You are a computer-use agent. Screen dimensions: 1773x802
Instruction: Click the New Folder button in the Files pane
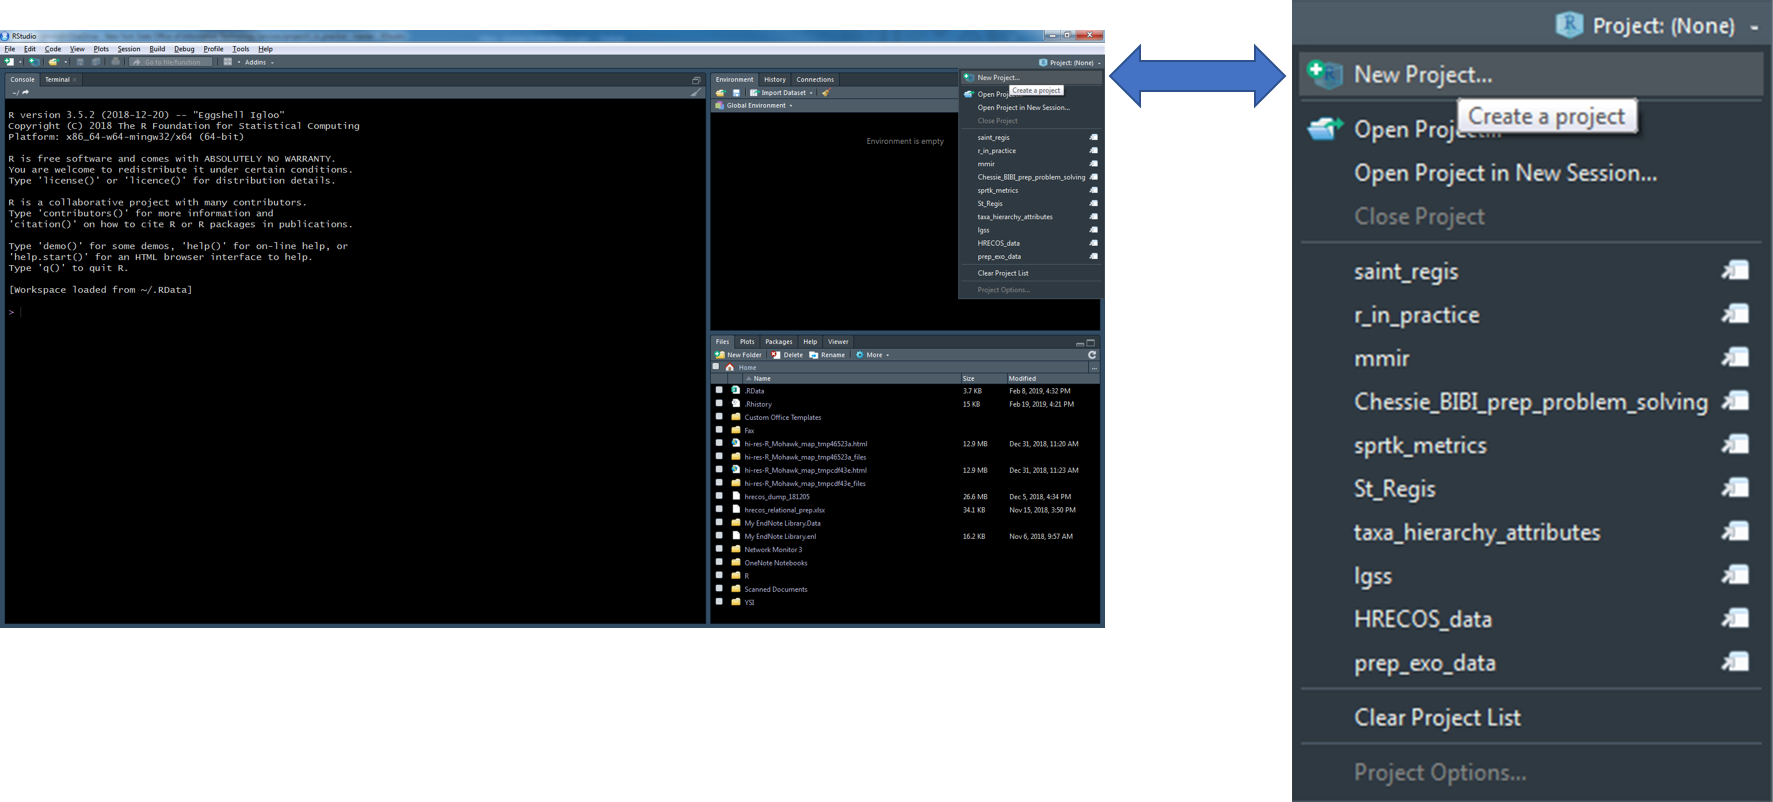tap(738, 355)
